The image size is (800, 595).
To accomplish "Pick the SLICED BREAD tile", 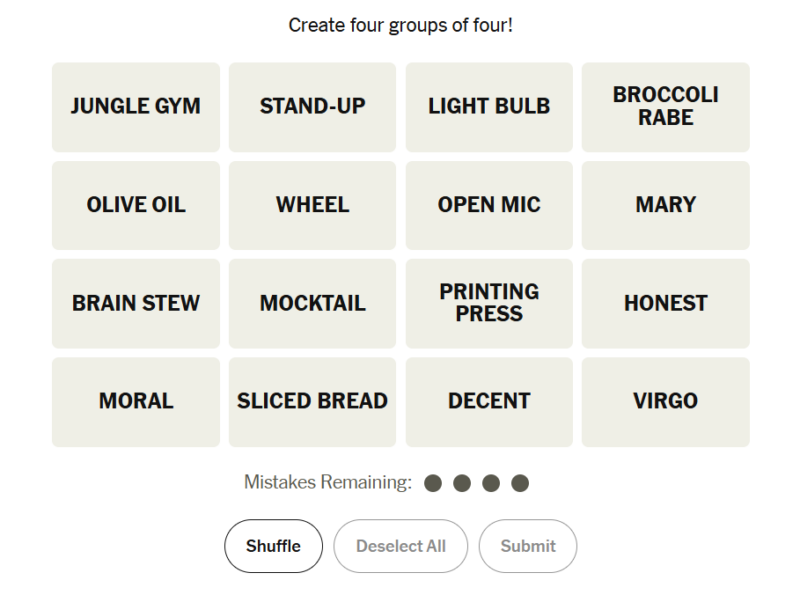I will pyautogui.click(x=312, y=401).
